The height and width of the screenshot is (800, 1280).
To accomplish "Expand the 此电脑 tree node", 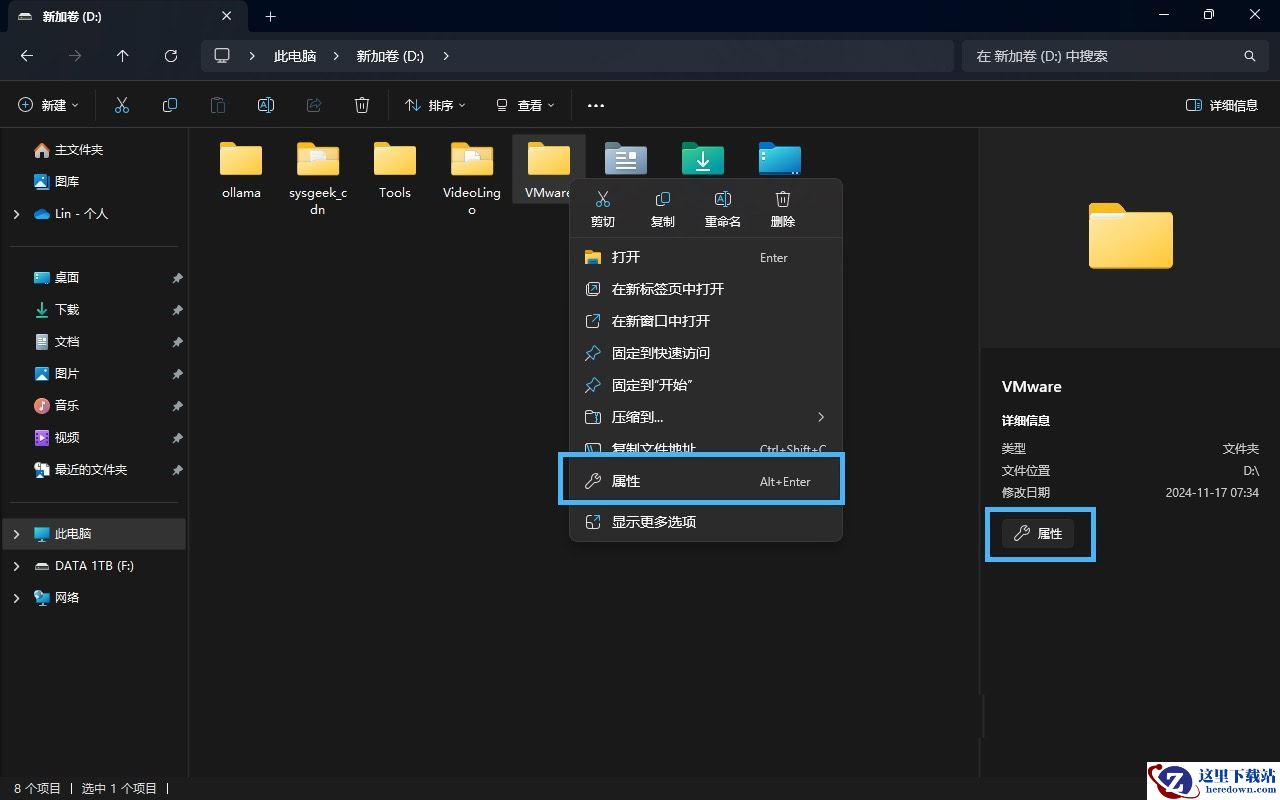I will point(16,534).
